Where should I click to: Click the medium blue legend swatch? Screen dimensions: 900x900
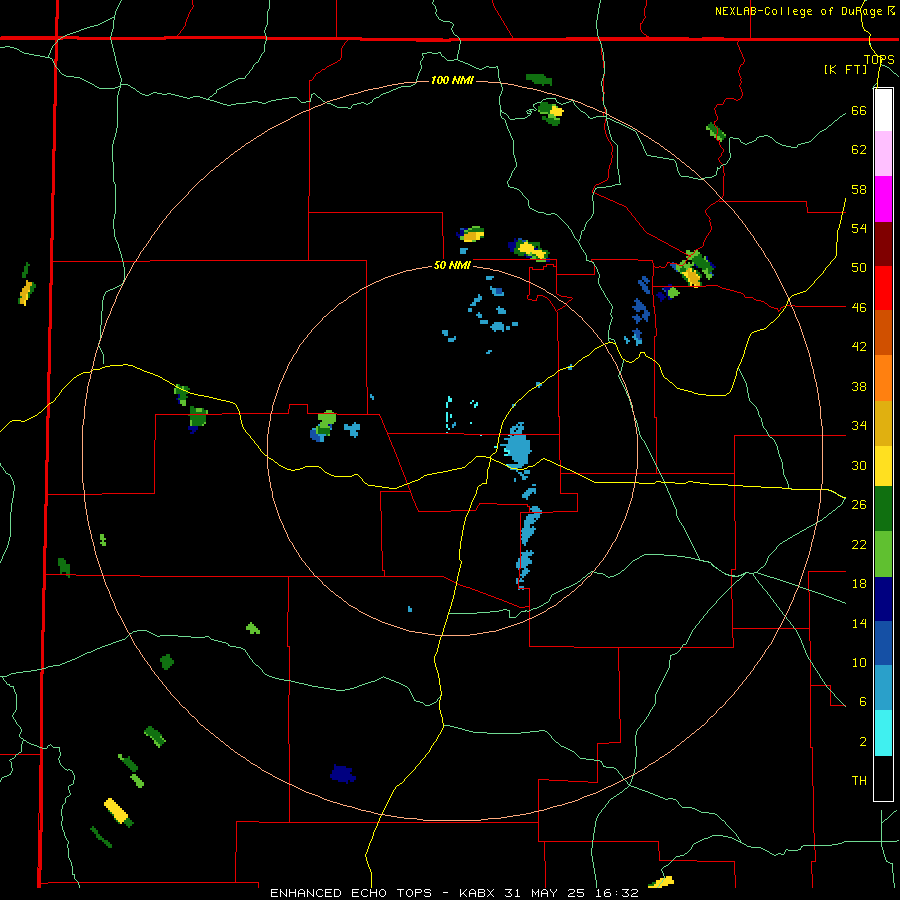click(x=883, y=643)
